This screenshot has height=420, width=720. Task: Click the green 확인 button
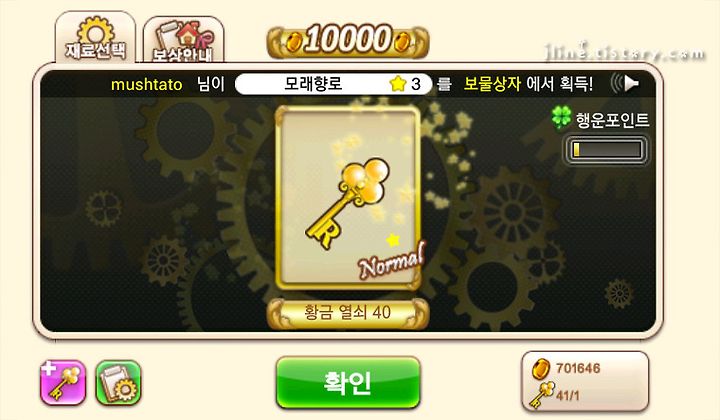(x=348, y=383)
